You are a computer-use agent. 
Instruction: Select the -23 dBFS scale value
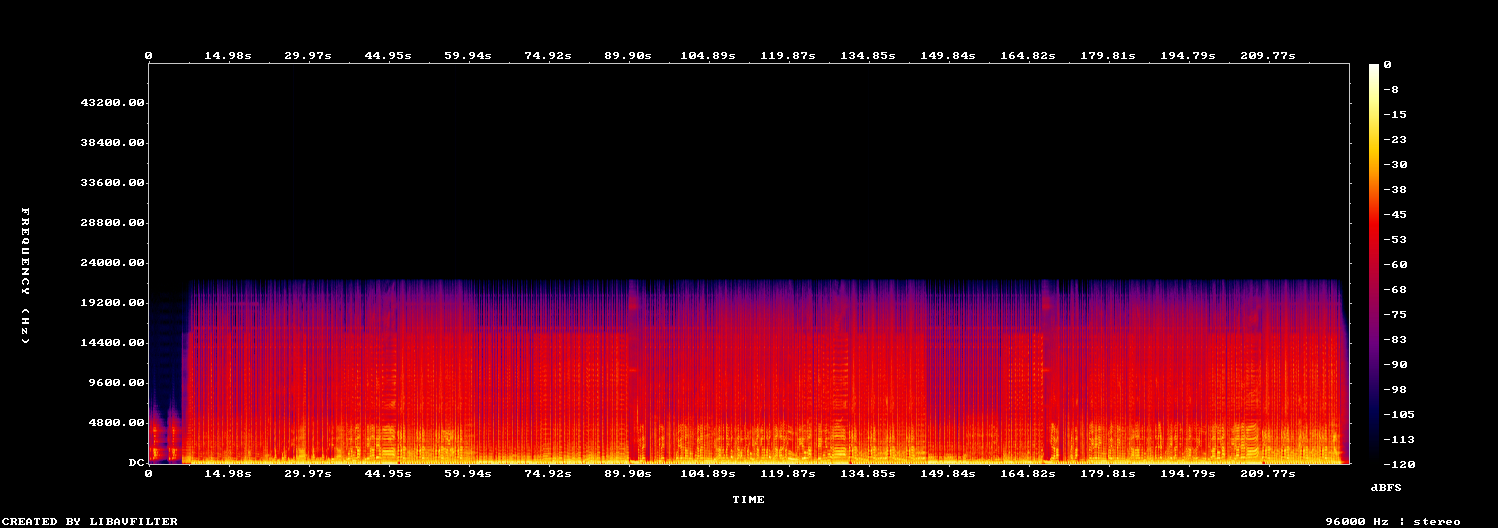pyautogui.click(x=1396, y=139)
